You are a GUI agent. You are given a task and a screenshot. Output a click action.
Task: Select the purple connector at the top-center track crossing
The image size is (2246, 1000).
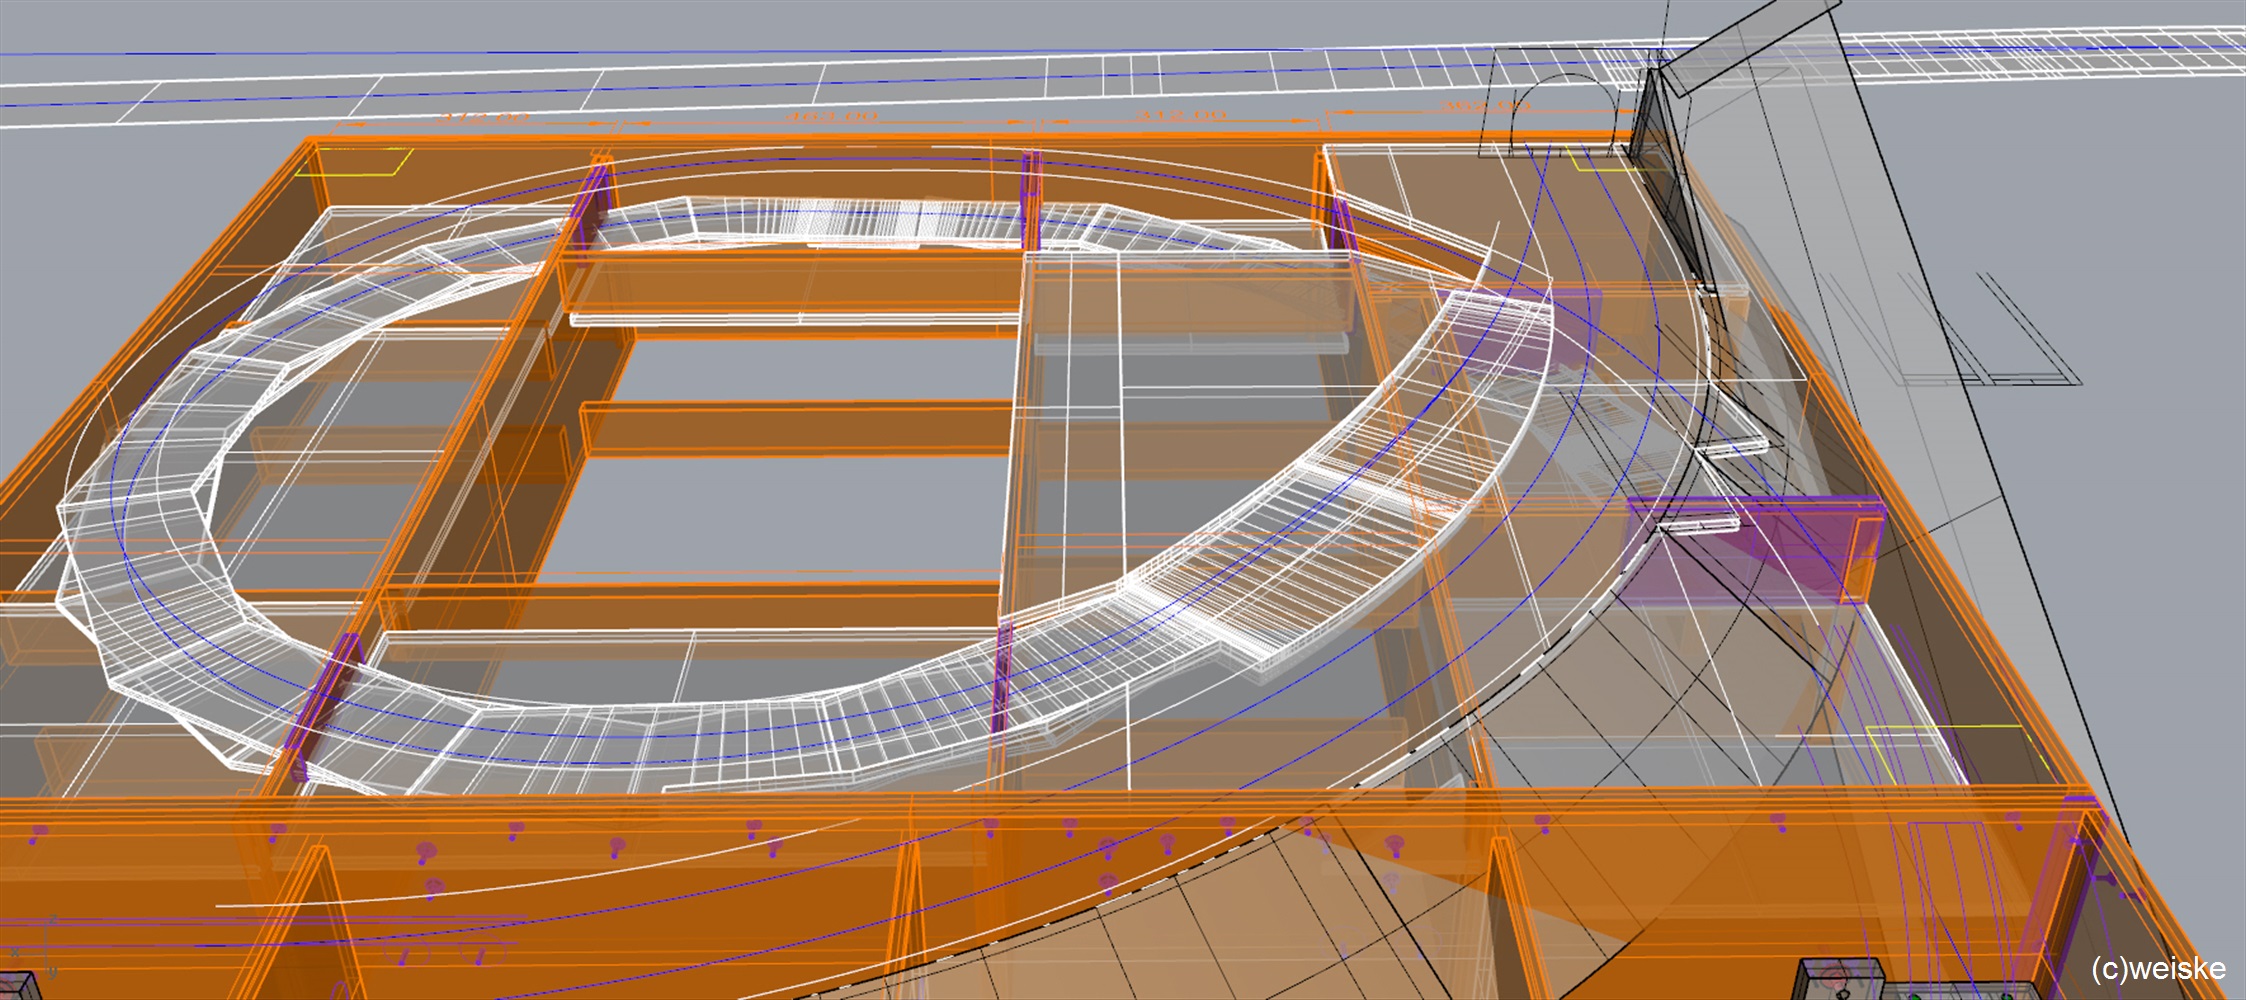coord(1030,200)
